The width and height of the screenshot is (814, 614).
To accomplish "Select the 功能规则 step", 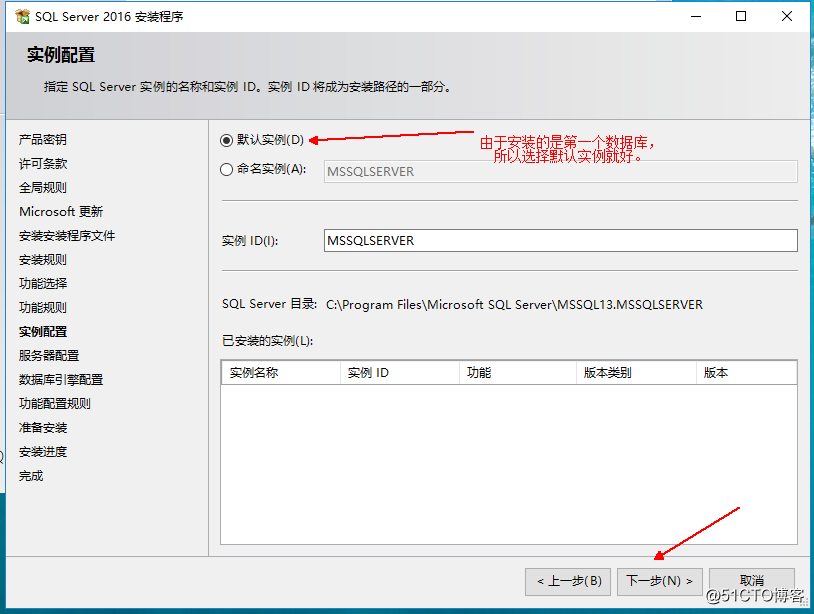I will point(43,307).
